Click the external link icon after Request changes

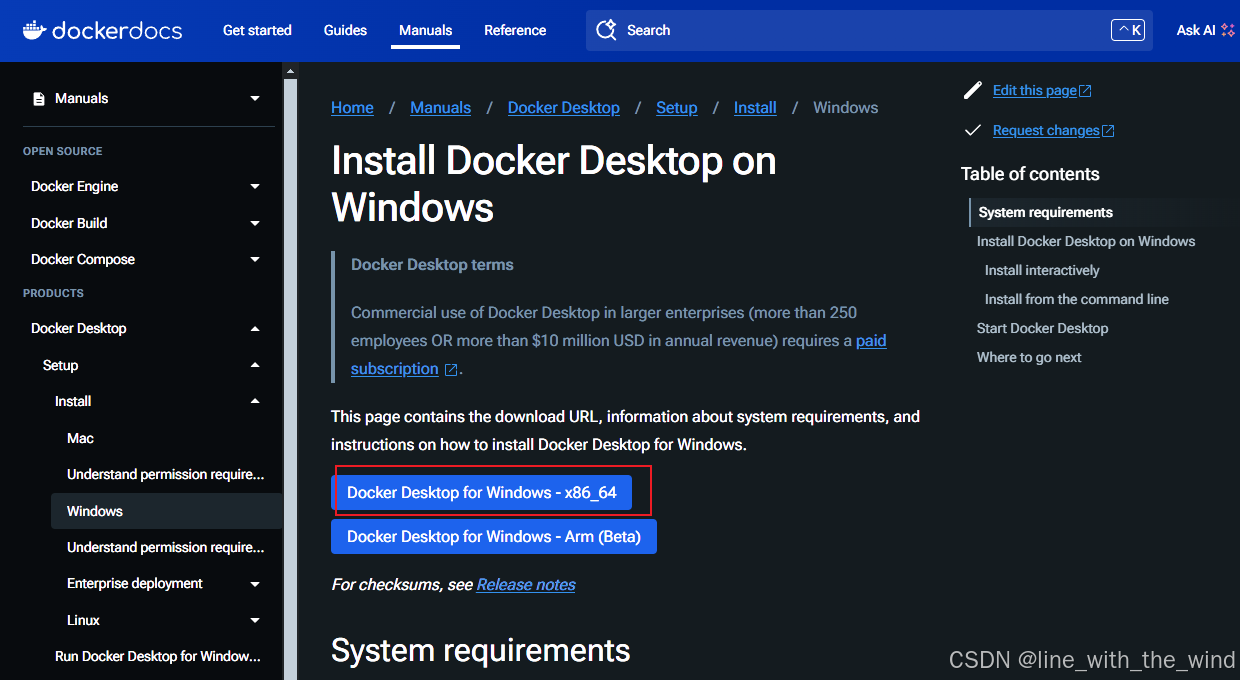(x=1108, y=131)
